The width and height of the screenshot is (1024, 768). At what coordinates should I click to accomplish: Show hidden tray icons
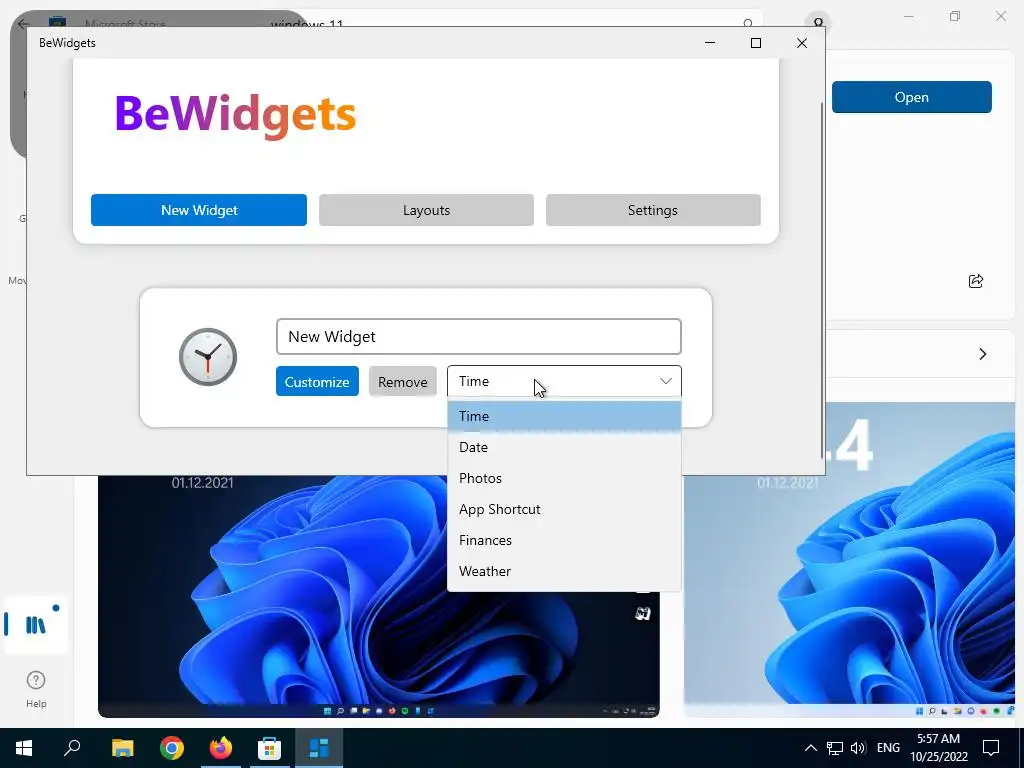(x=810, y=748)
